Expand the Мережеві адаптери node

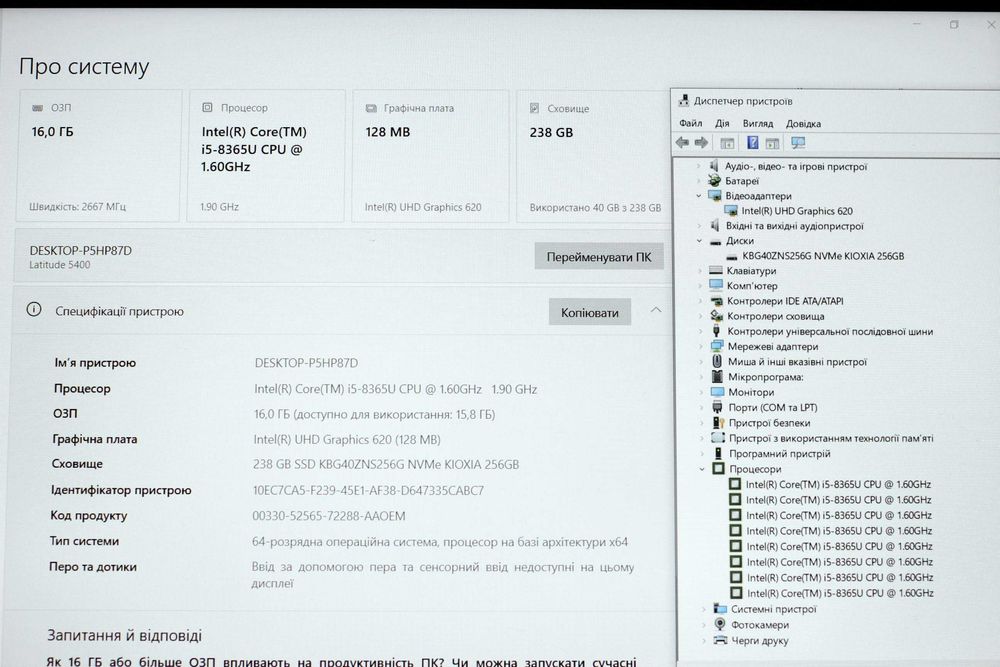[x=701, y=347]
